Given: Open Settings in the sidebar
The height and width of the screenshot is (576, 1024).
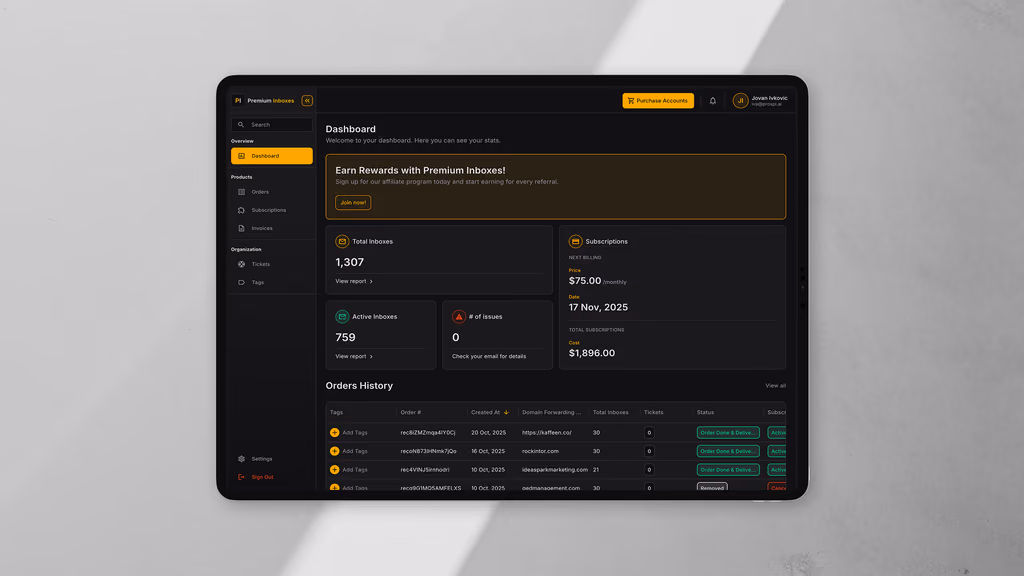Looking at the screenshot, I should pyautogui.click(x=272, y=459).
